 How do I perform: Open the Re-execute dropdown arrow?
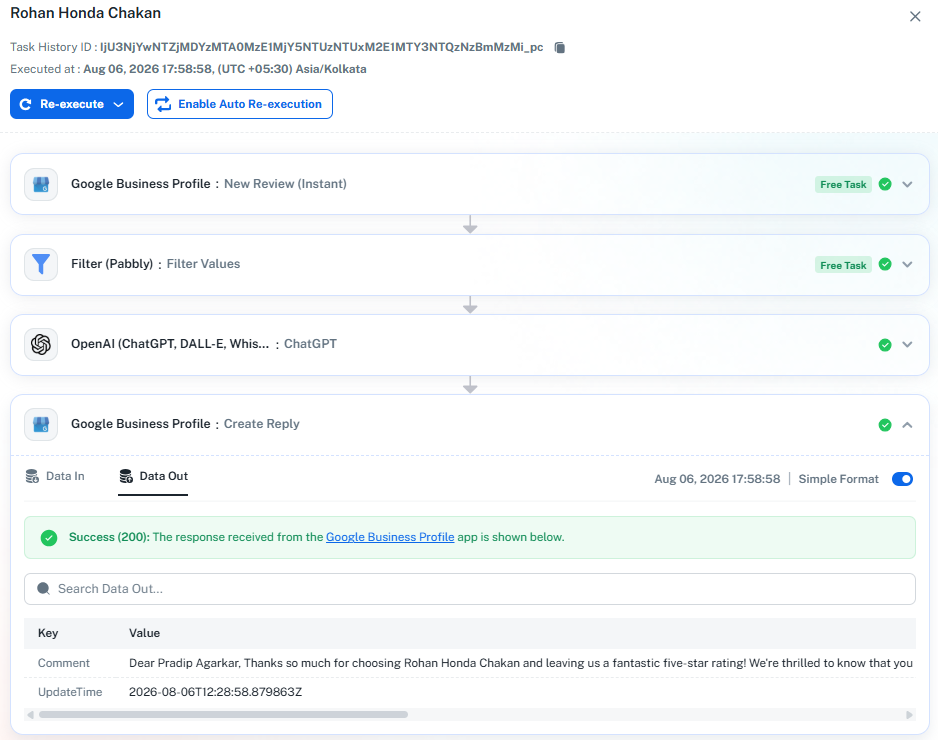(118, 105)
